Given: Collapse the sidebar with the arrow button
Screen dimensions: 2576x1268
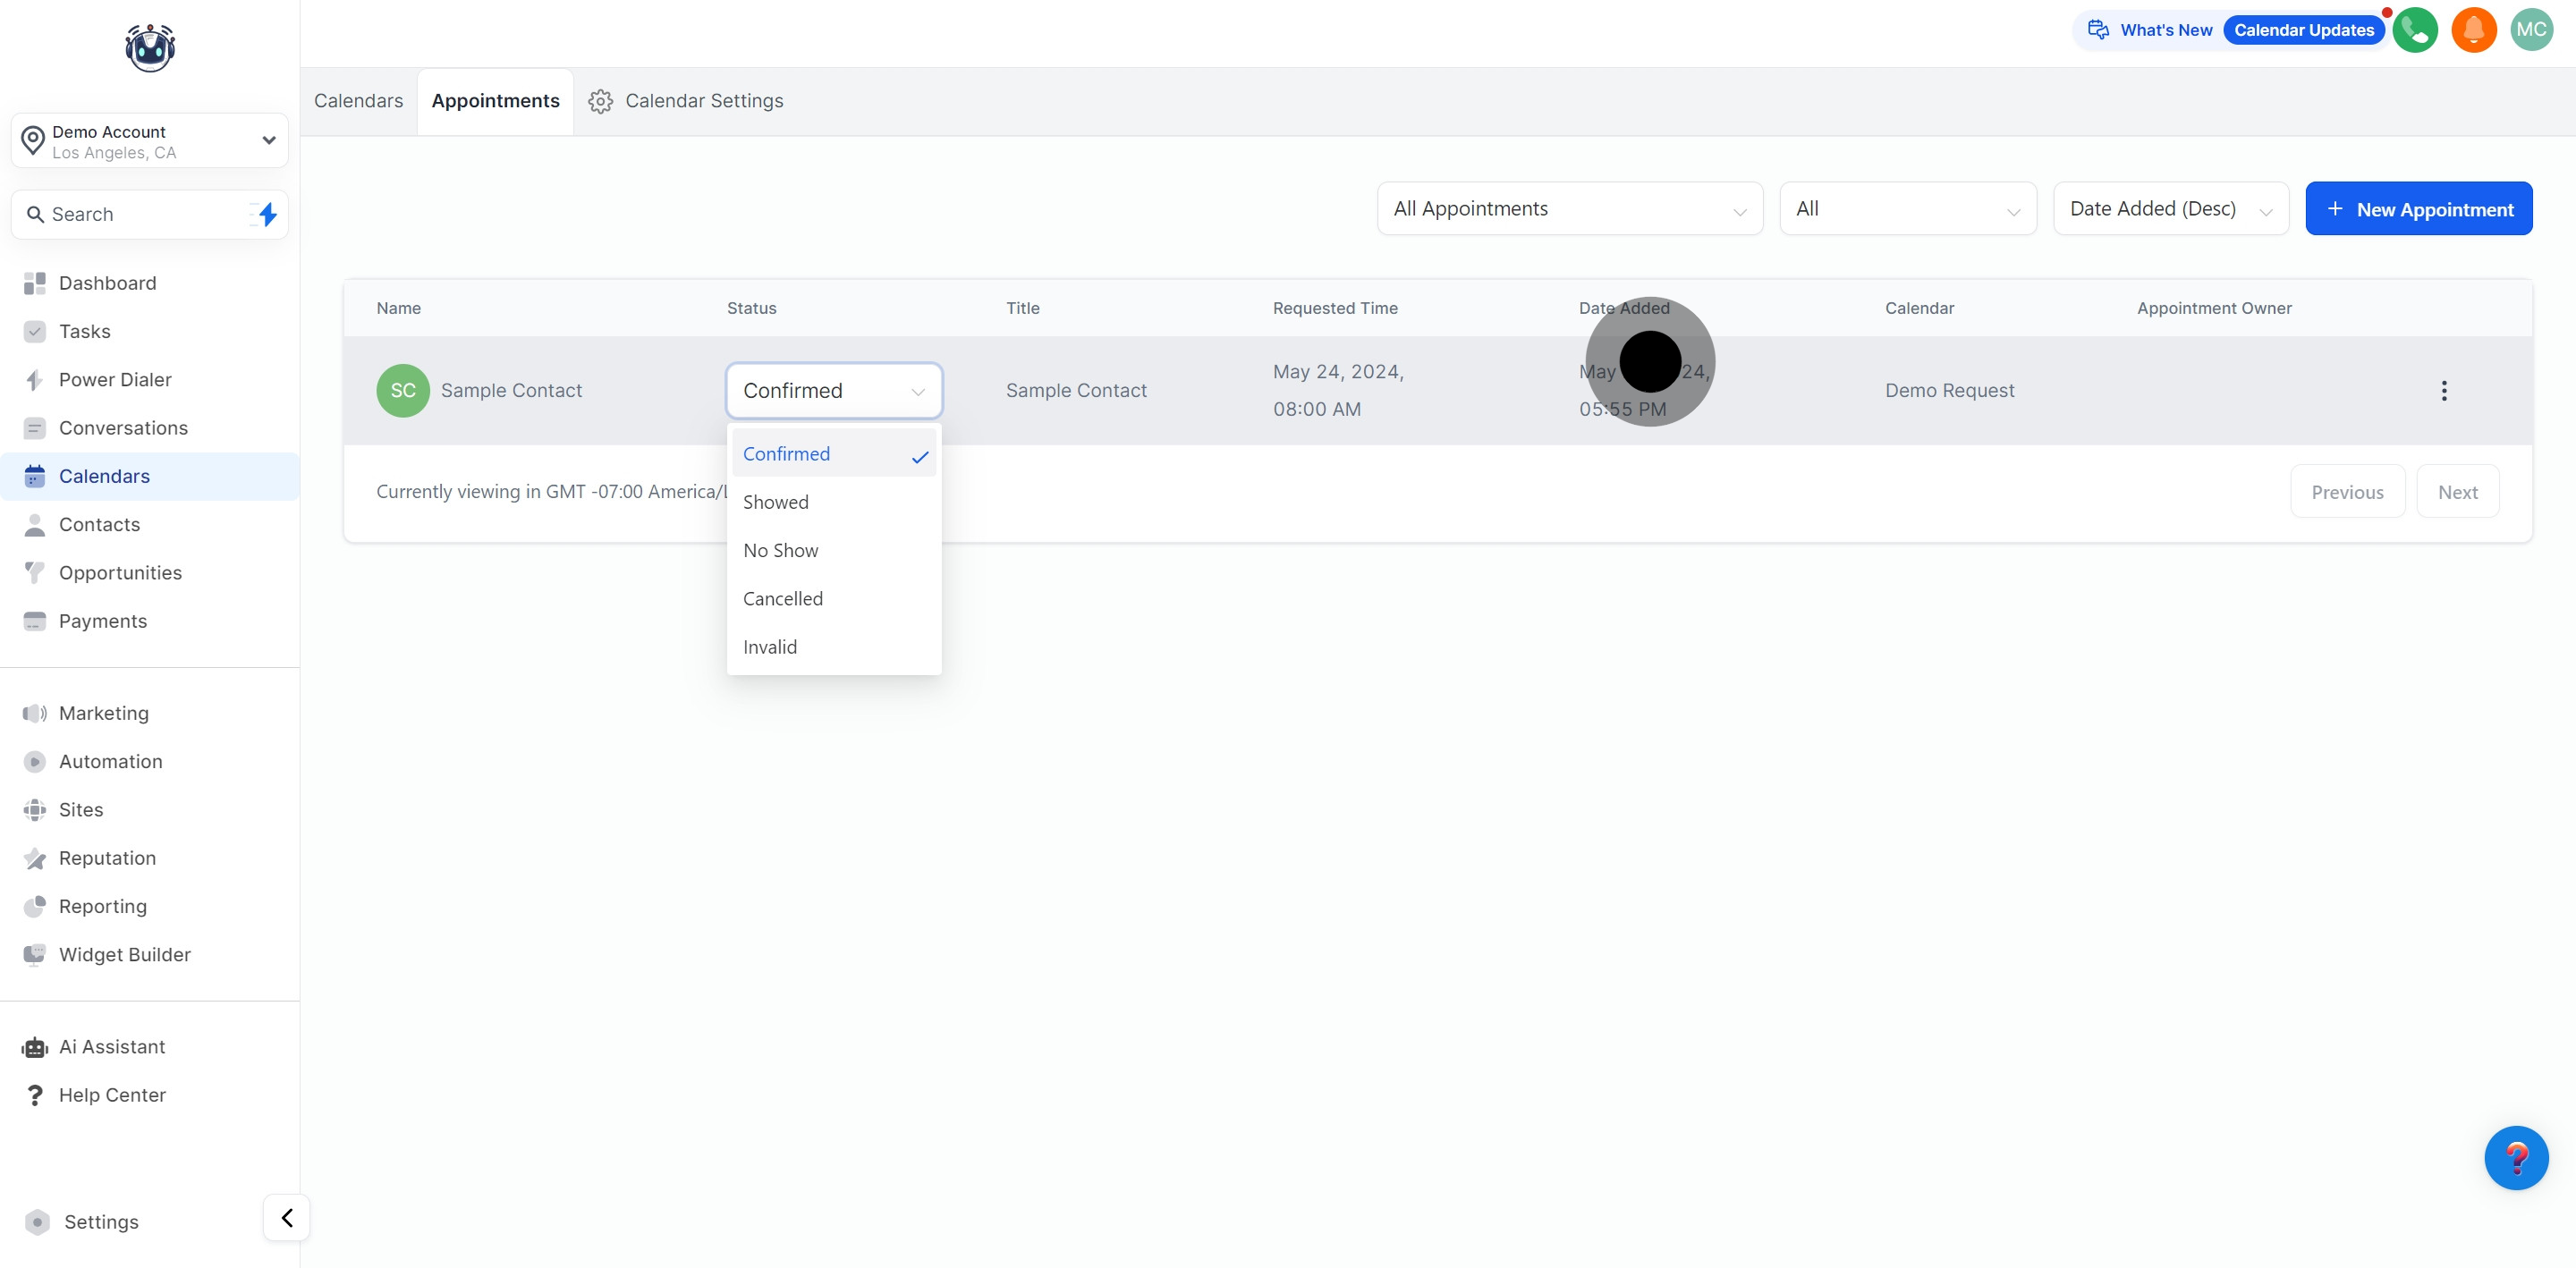Looking at the screenshot, I should click(287, 1218).
